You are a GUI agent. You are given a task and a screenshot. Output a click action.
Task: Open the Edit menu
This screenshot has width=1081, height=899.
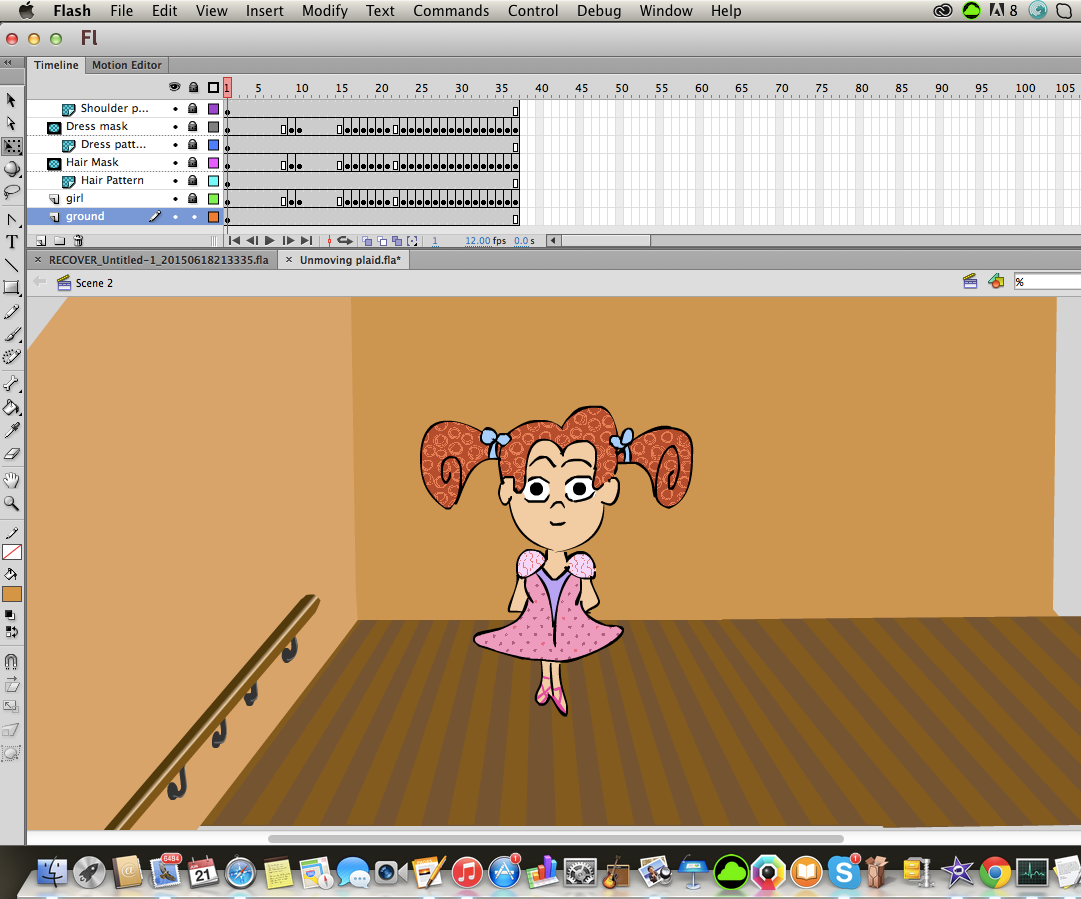pyautogui.click(x=163, y=11)
